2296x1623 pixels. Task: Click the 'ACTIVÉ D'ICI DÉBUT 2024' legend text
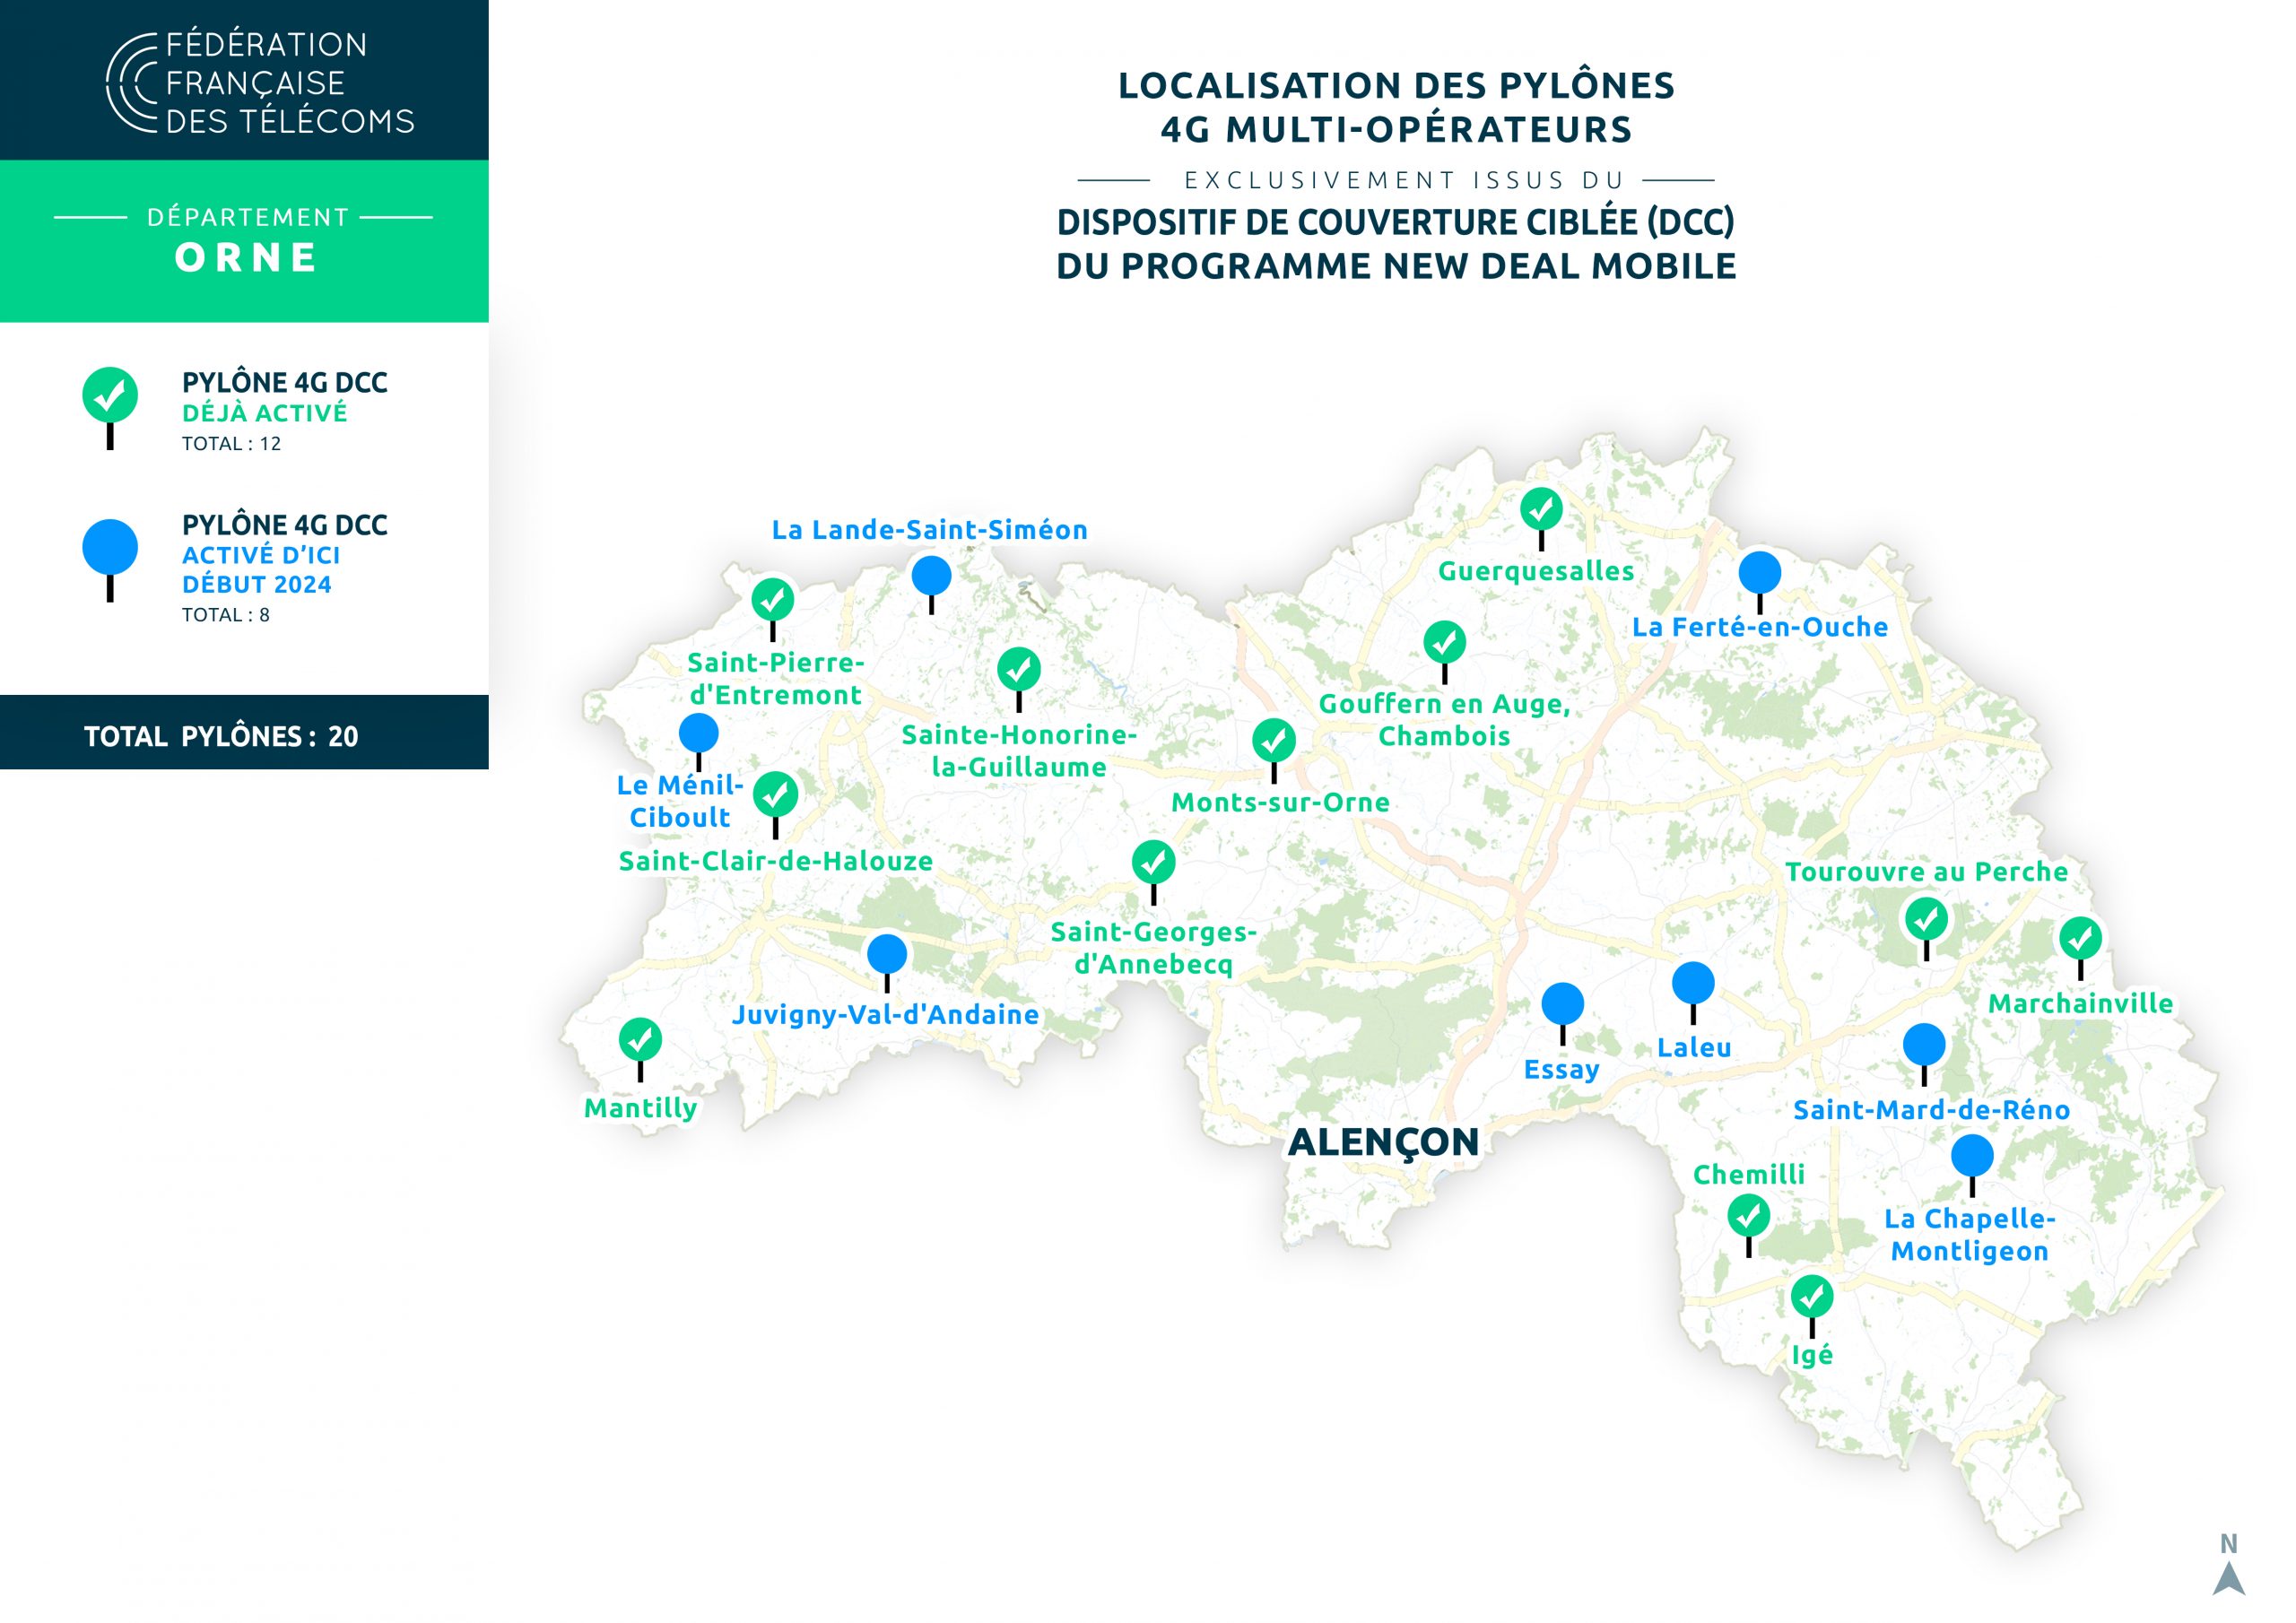(261, 570)
